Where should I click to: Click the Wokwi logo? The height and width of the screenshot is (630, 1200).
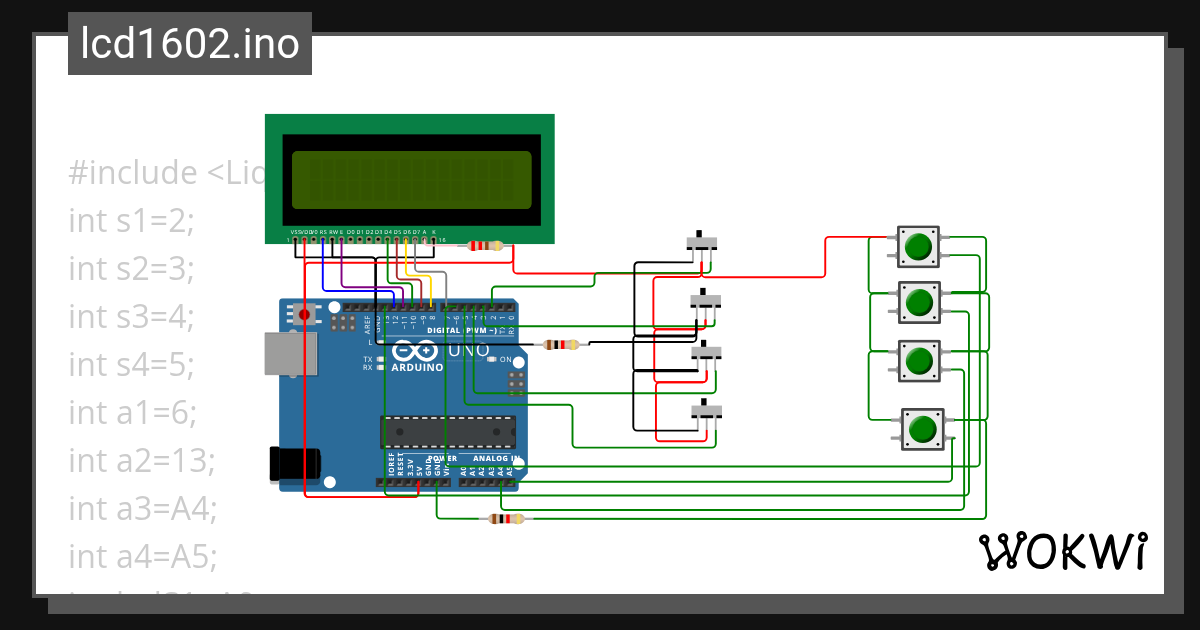pos(1063,549)
